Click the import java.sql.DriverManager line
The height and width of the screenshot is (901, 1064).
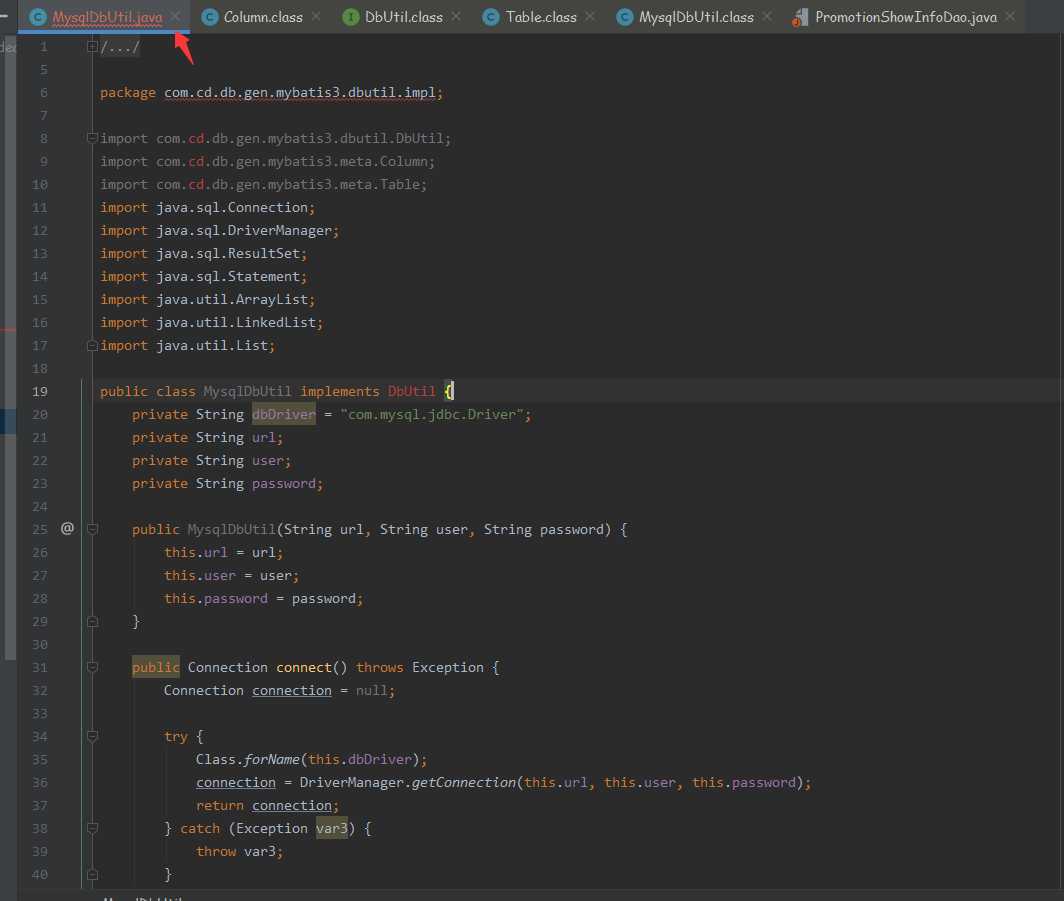coord(219,231)
